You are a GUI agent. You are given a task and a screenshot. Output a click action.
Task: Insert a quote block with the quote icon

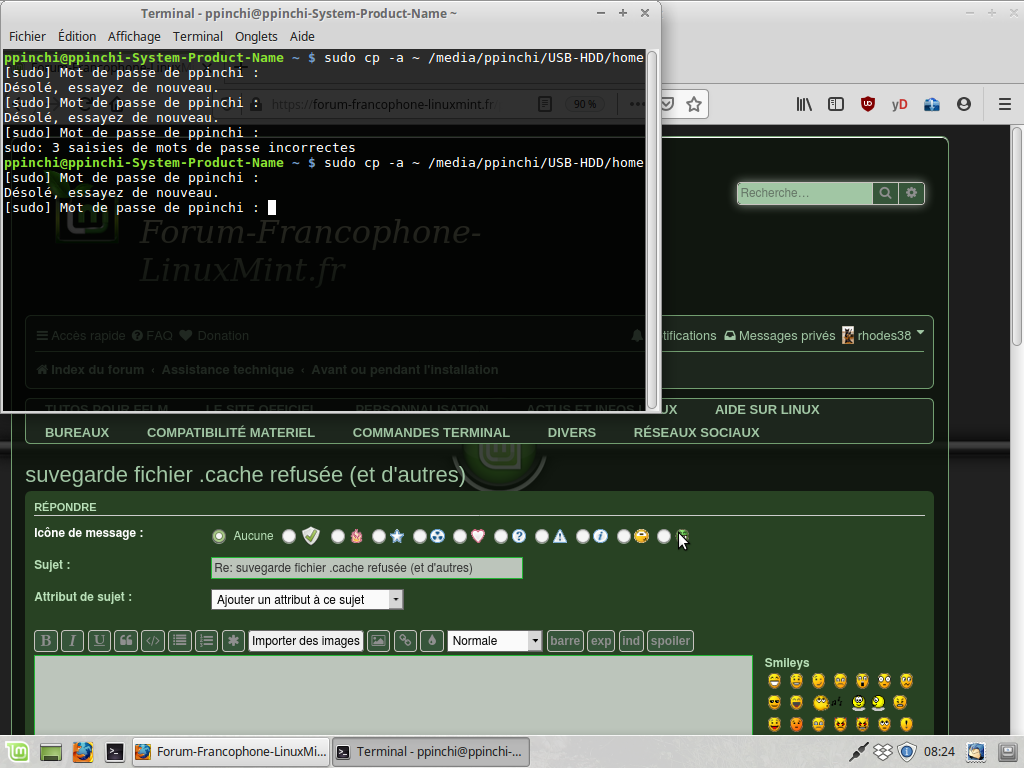(x=126, y=641)
